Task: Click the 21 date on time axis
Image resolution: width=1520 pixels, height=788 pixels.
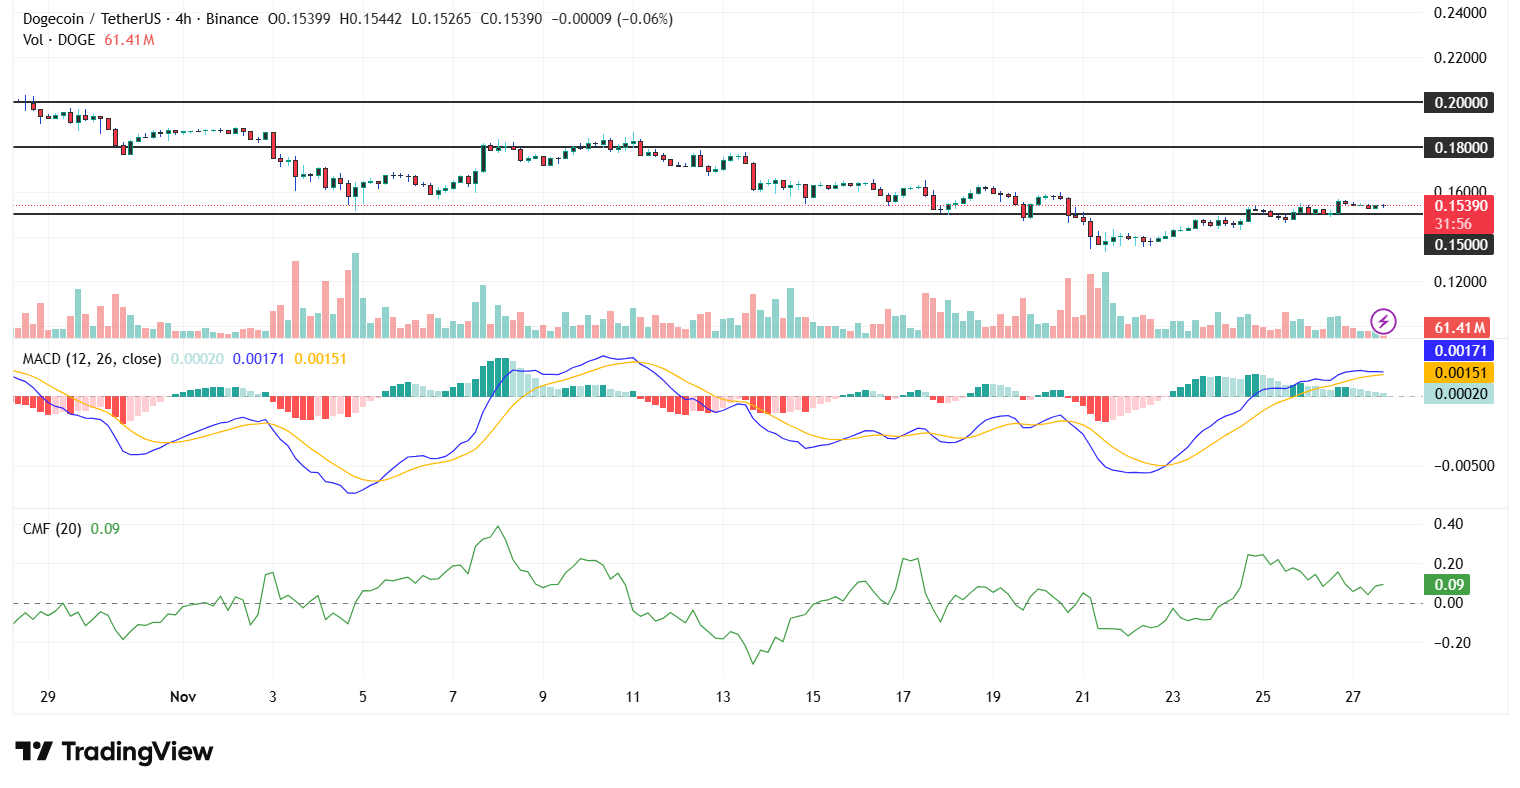Action: point(1082,697)
